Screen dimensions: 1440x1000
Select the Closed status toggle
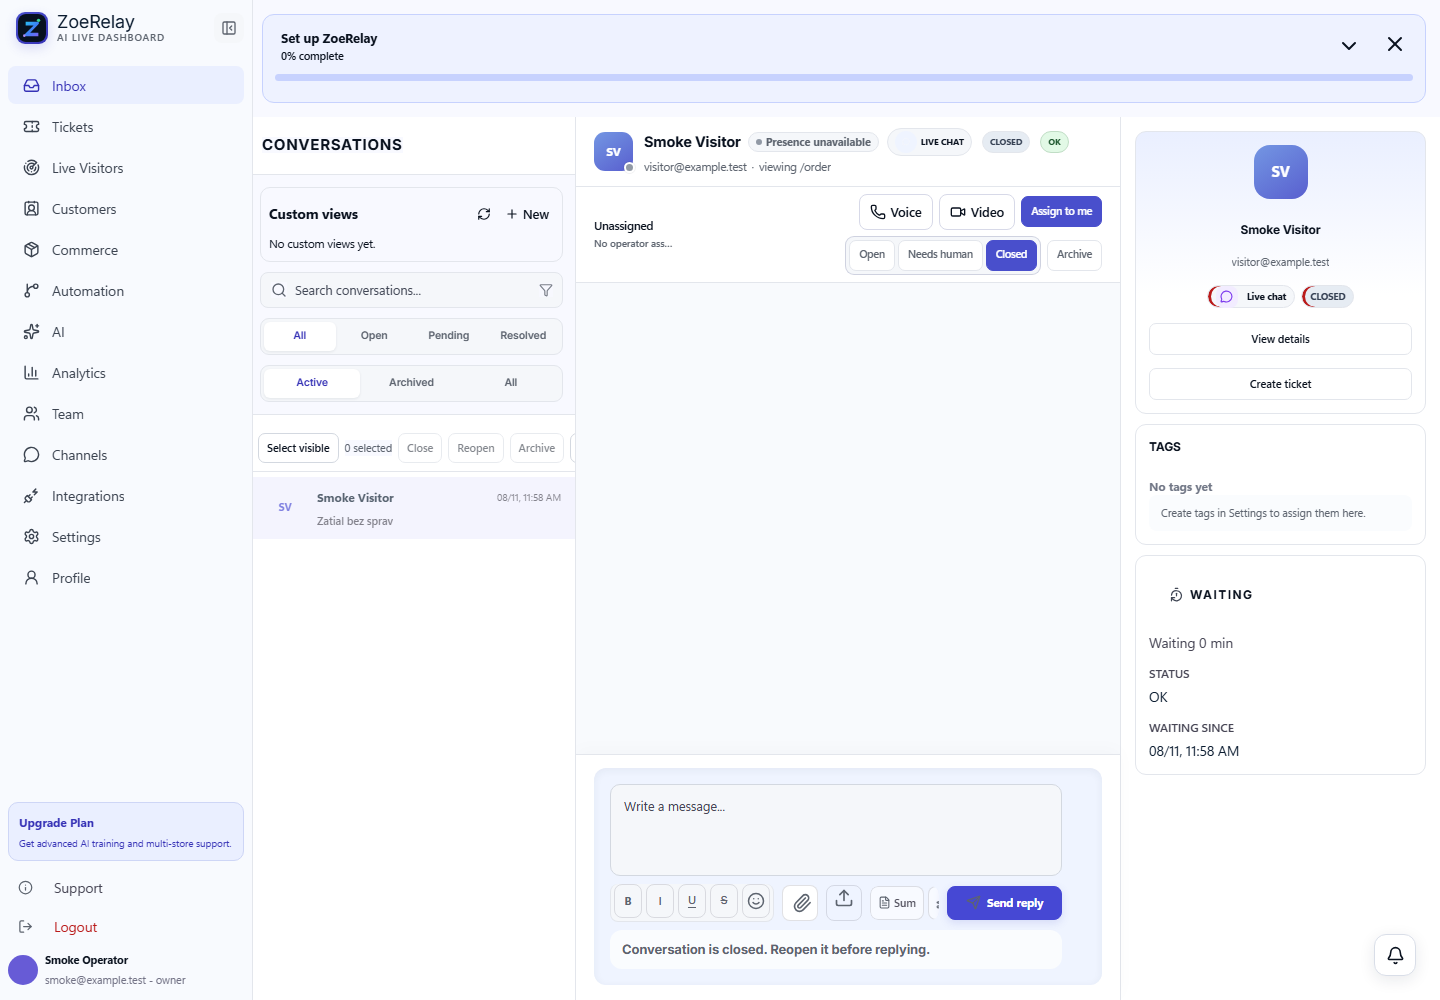(1011, 255)
